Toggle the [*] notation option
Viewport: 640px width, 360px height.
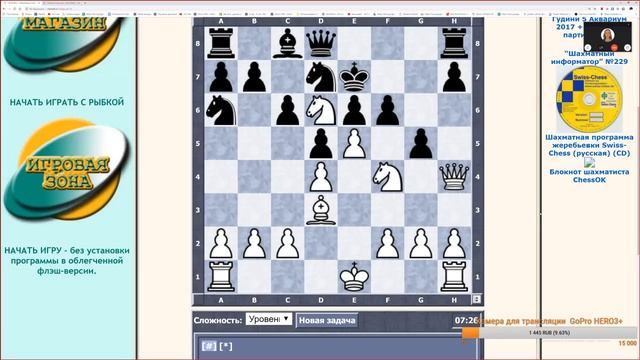(x=226, y=346)
